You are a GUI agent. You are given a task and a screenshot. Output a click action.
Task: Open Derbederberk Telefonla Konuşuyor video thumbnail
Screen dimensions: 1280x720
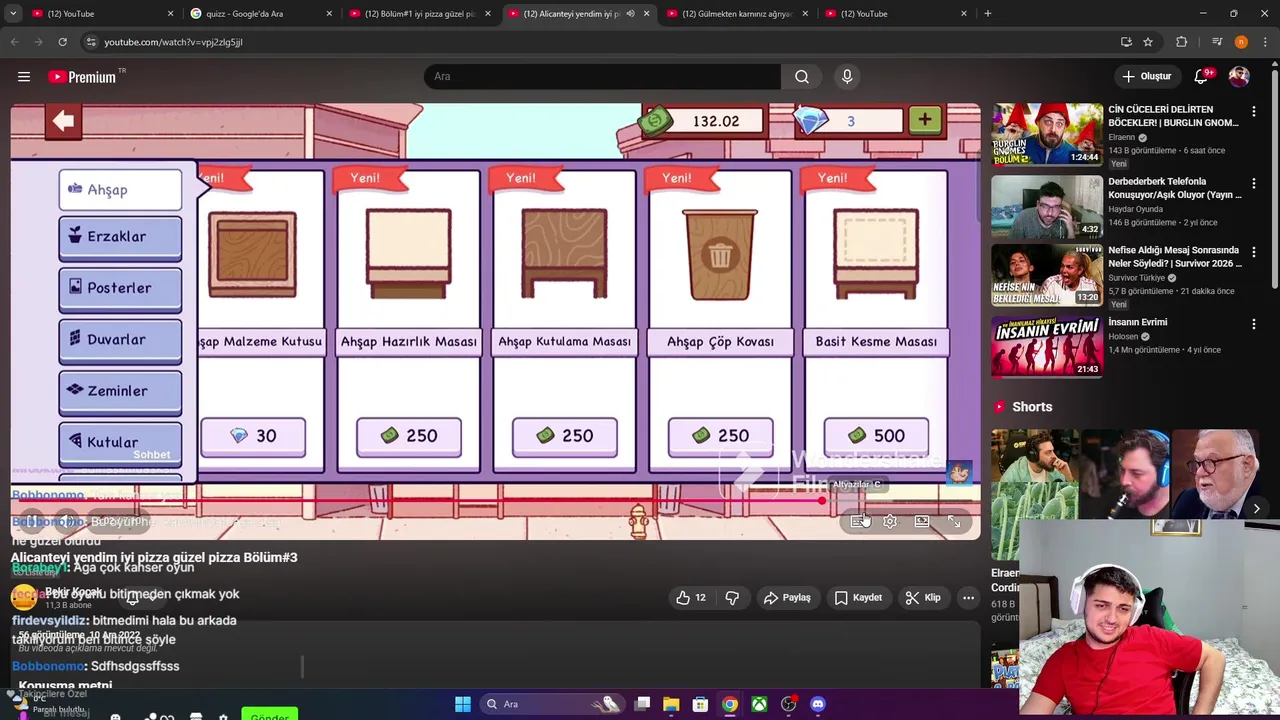(1047, 206)
